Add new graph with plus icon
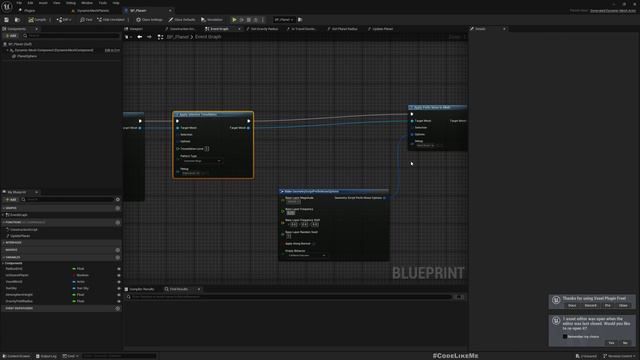 [118, 208]
